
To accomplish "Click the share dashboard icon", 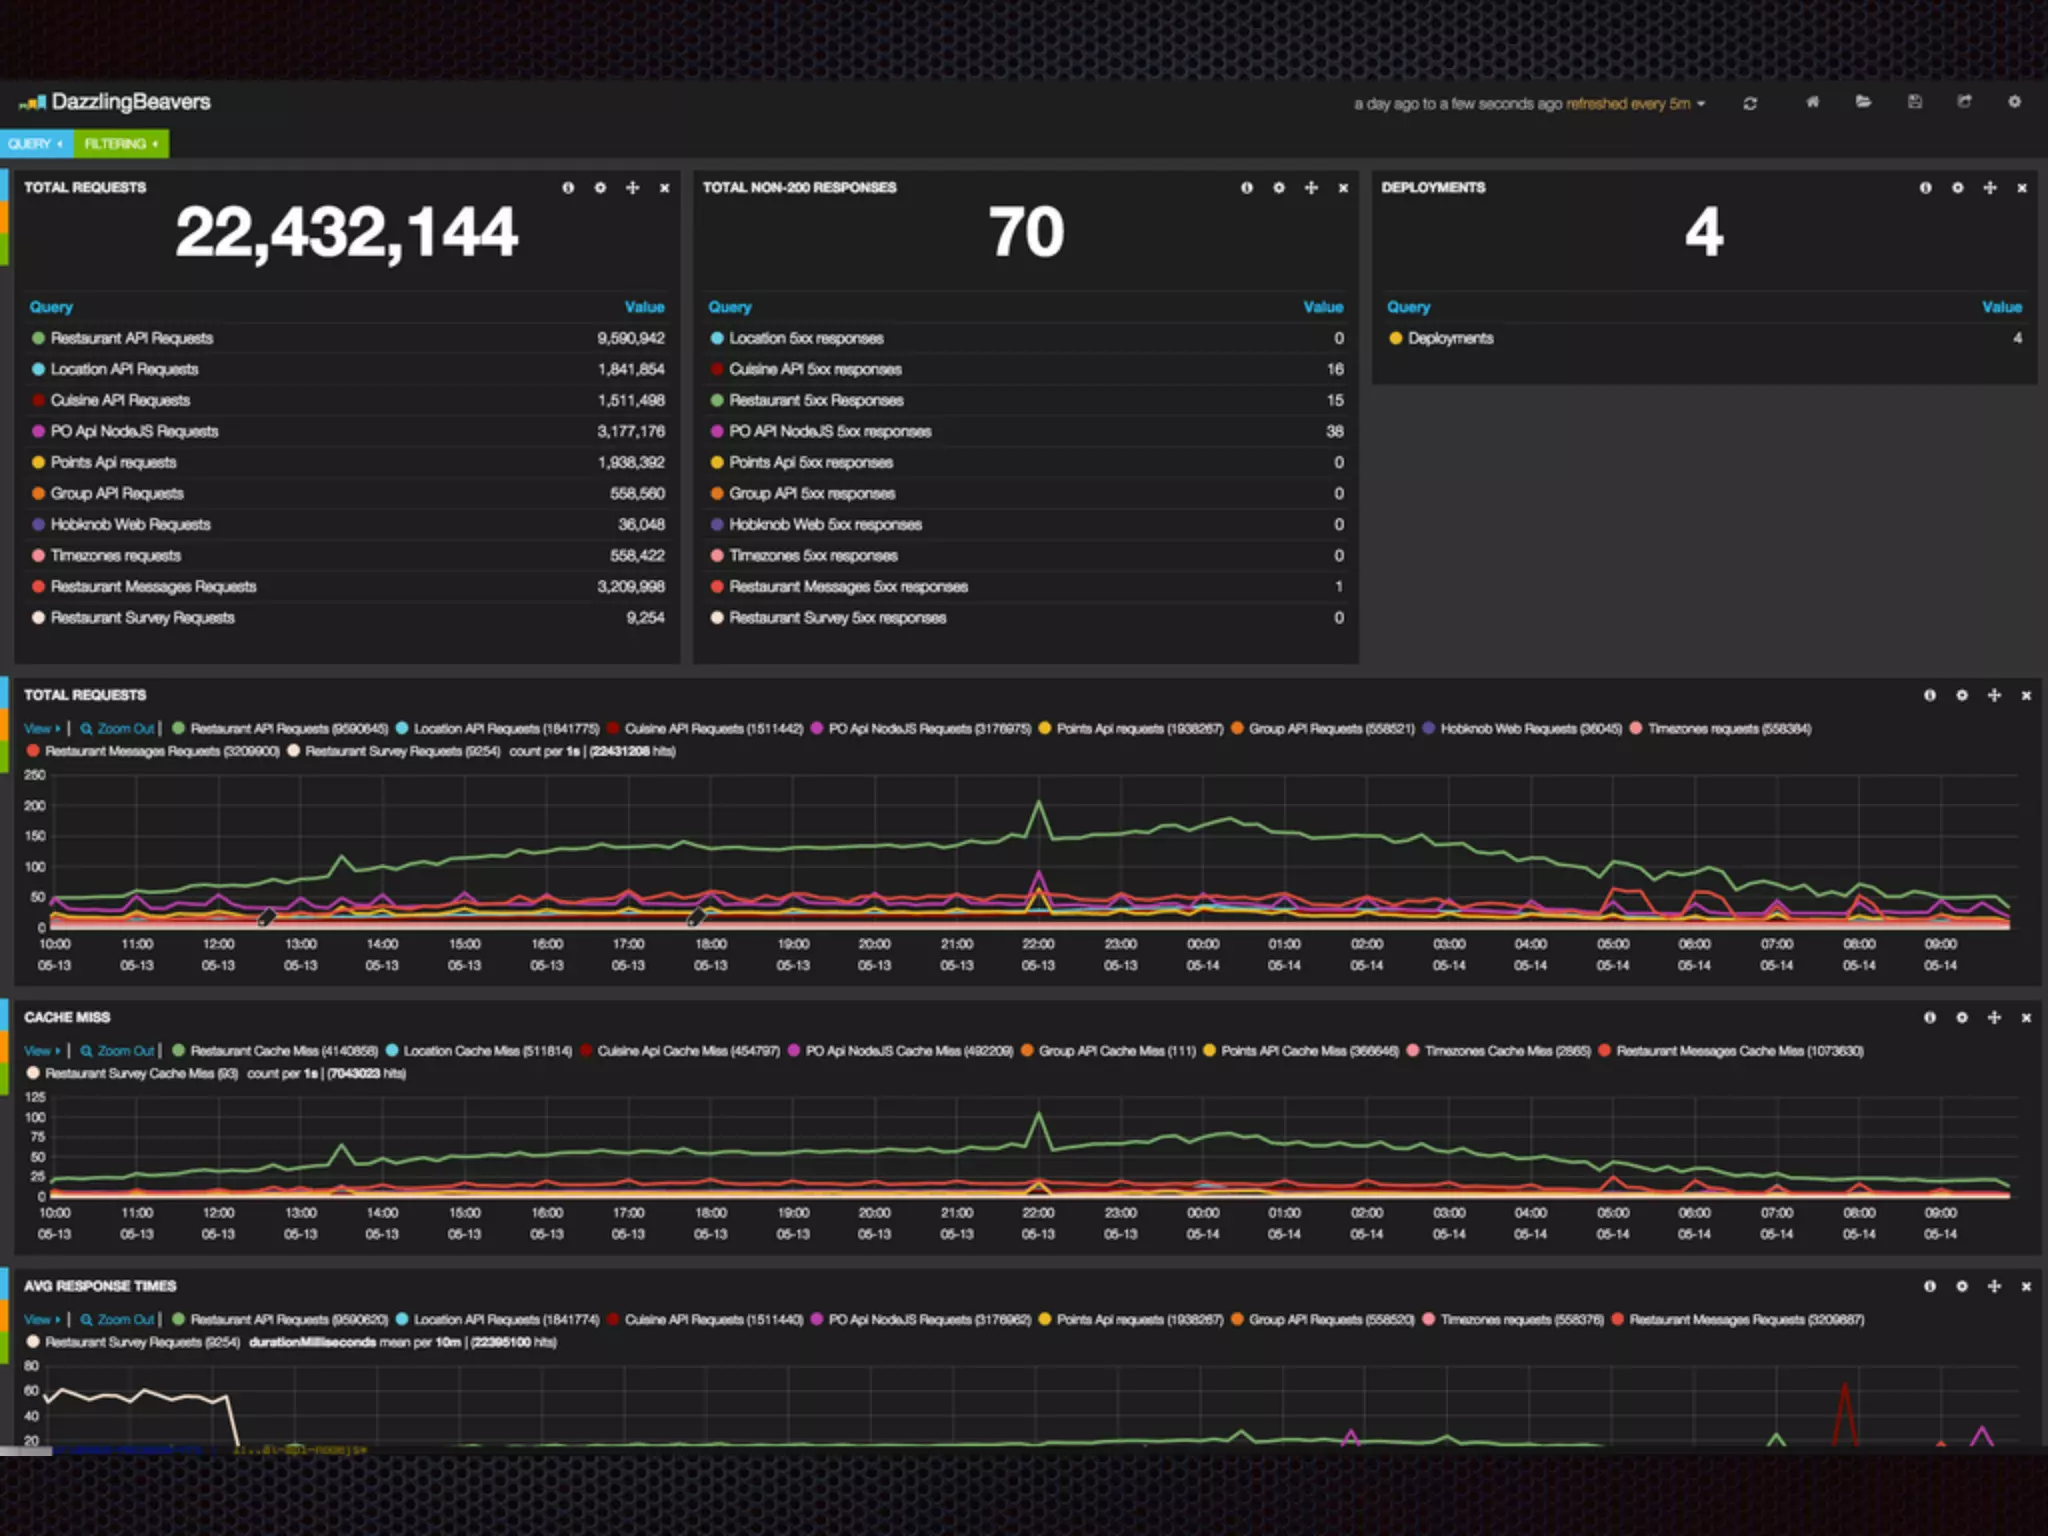I will pos(1964,102).
